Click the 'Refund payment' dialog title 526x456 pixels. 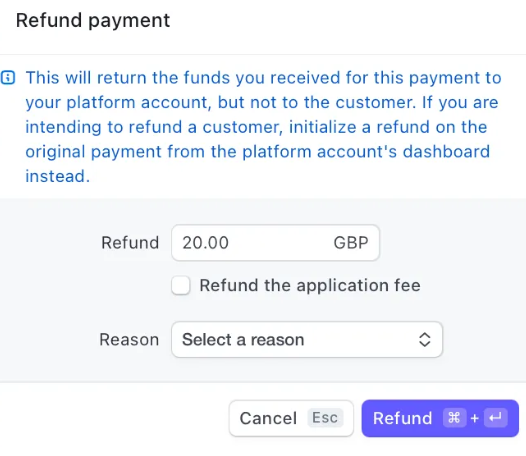tap(93, 20)
